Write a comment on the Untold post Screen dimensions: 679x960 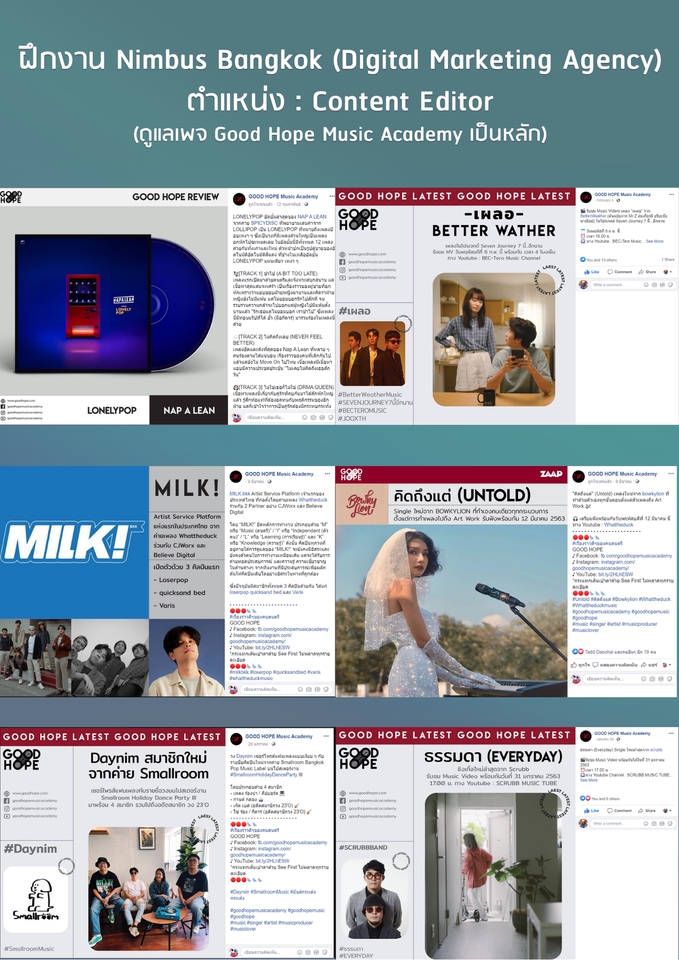[x=629, y=678]
